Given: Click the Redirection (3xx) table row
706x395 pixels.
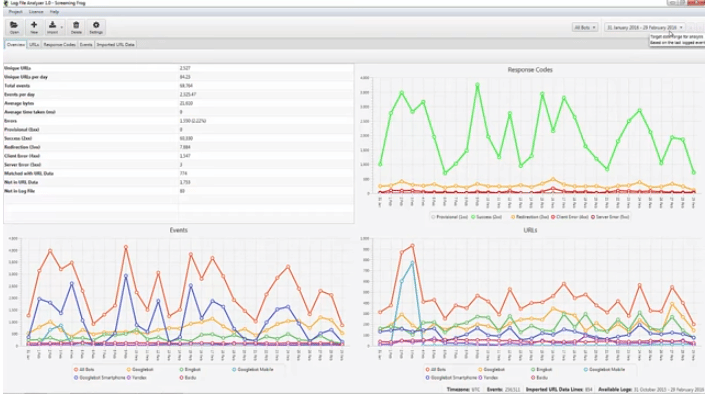Looking at the screenshot, I should click(179, 147).
